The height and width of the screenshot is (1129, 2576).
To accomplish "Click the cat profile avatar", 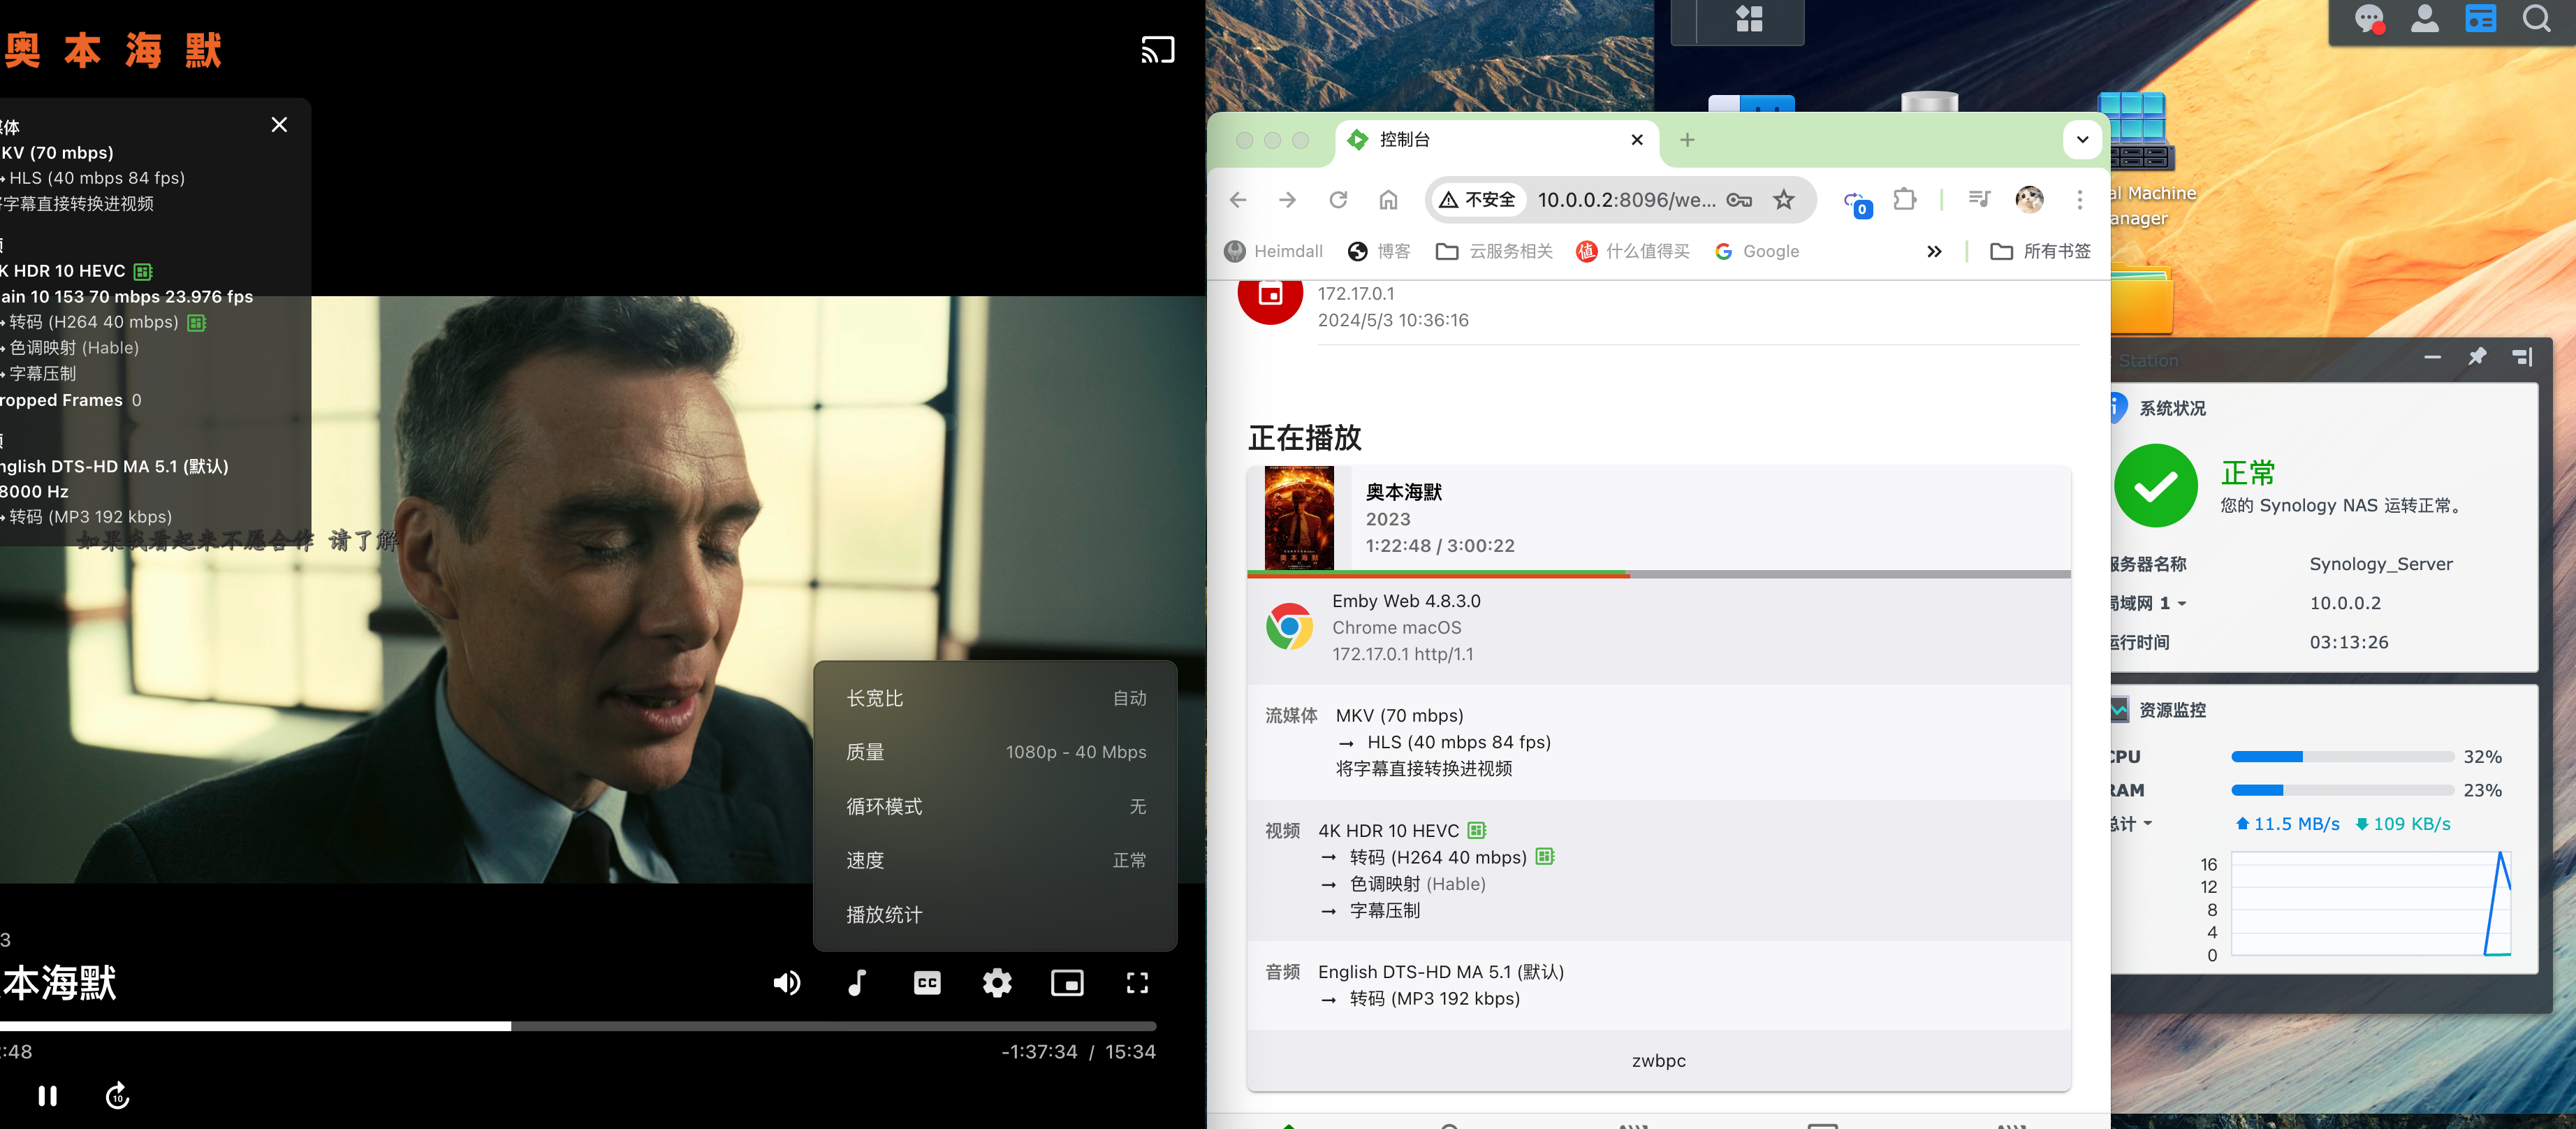I will coord(2029,200).
